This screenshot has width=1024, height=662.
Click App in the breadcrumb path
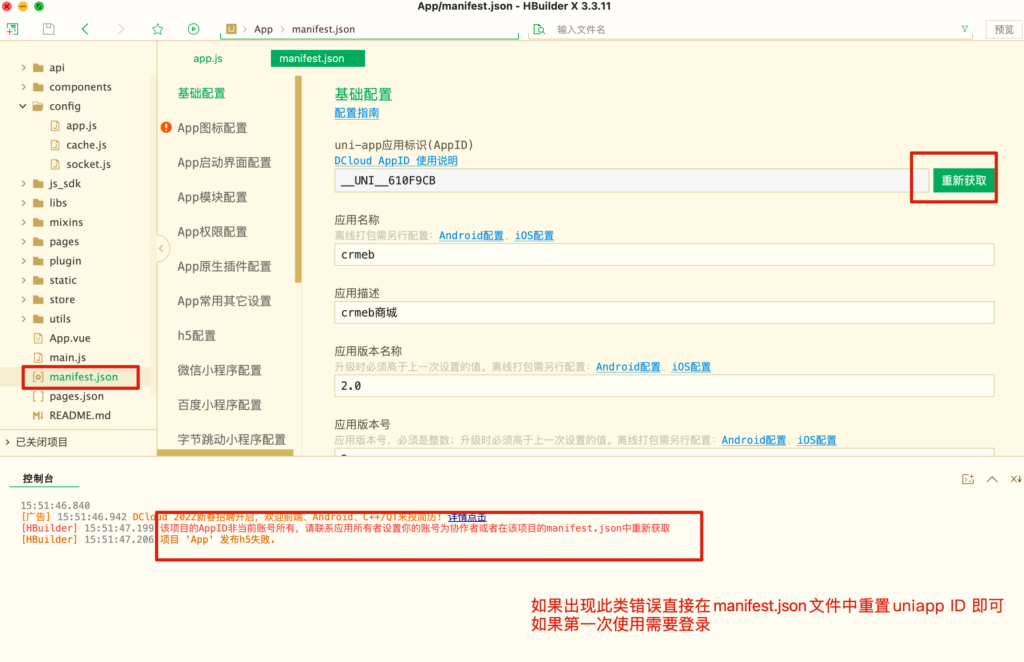coord(263,29)
